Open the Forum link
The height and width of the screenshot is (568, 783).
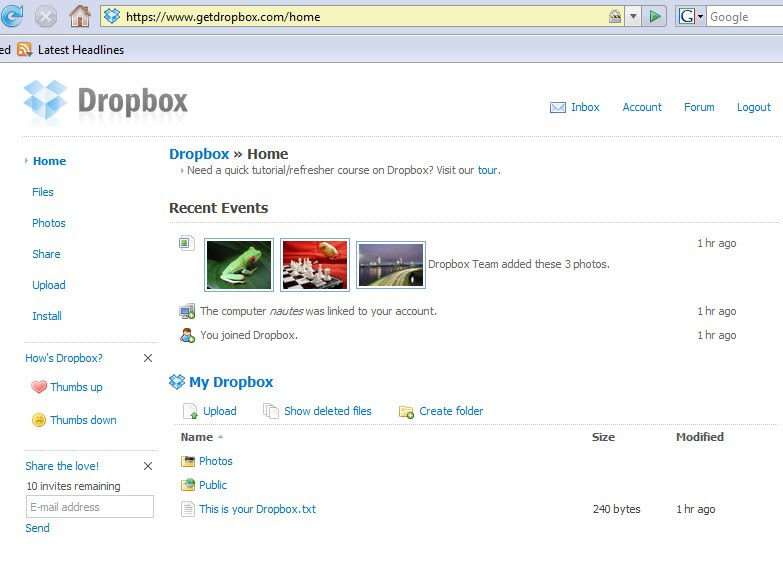[699, 107]
